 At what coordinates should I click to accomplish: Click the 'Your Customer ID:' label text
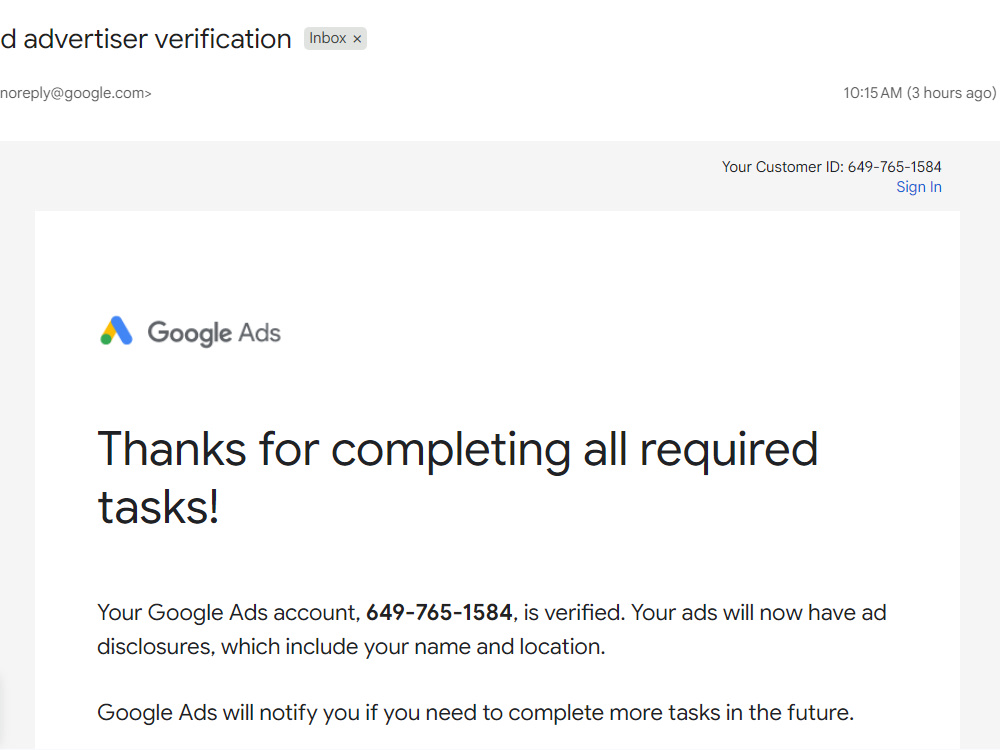tap(783, 167)
